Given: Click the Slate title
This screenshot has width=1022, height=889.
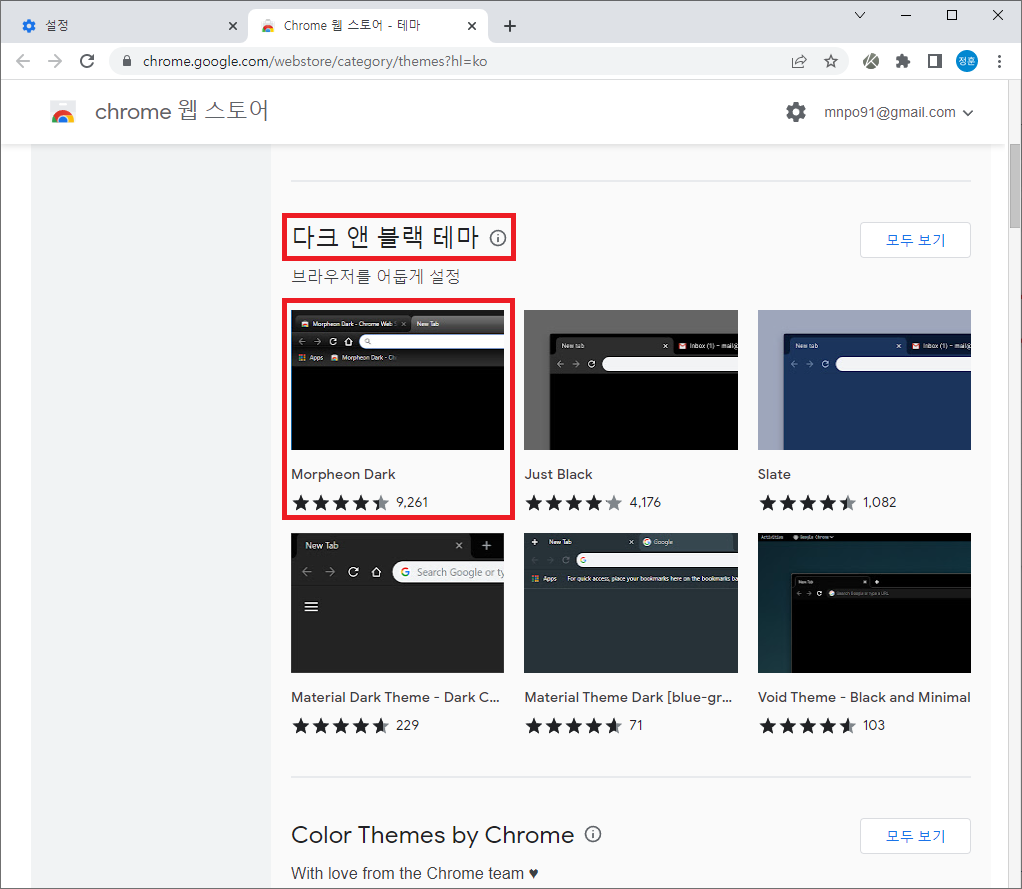Looking at the screenshot, I should [774, 474].
